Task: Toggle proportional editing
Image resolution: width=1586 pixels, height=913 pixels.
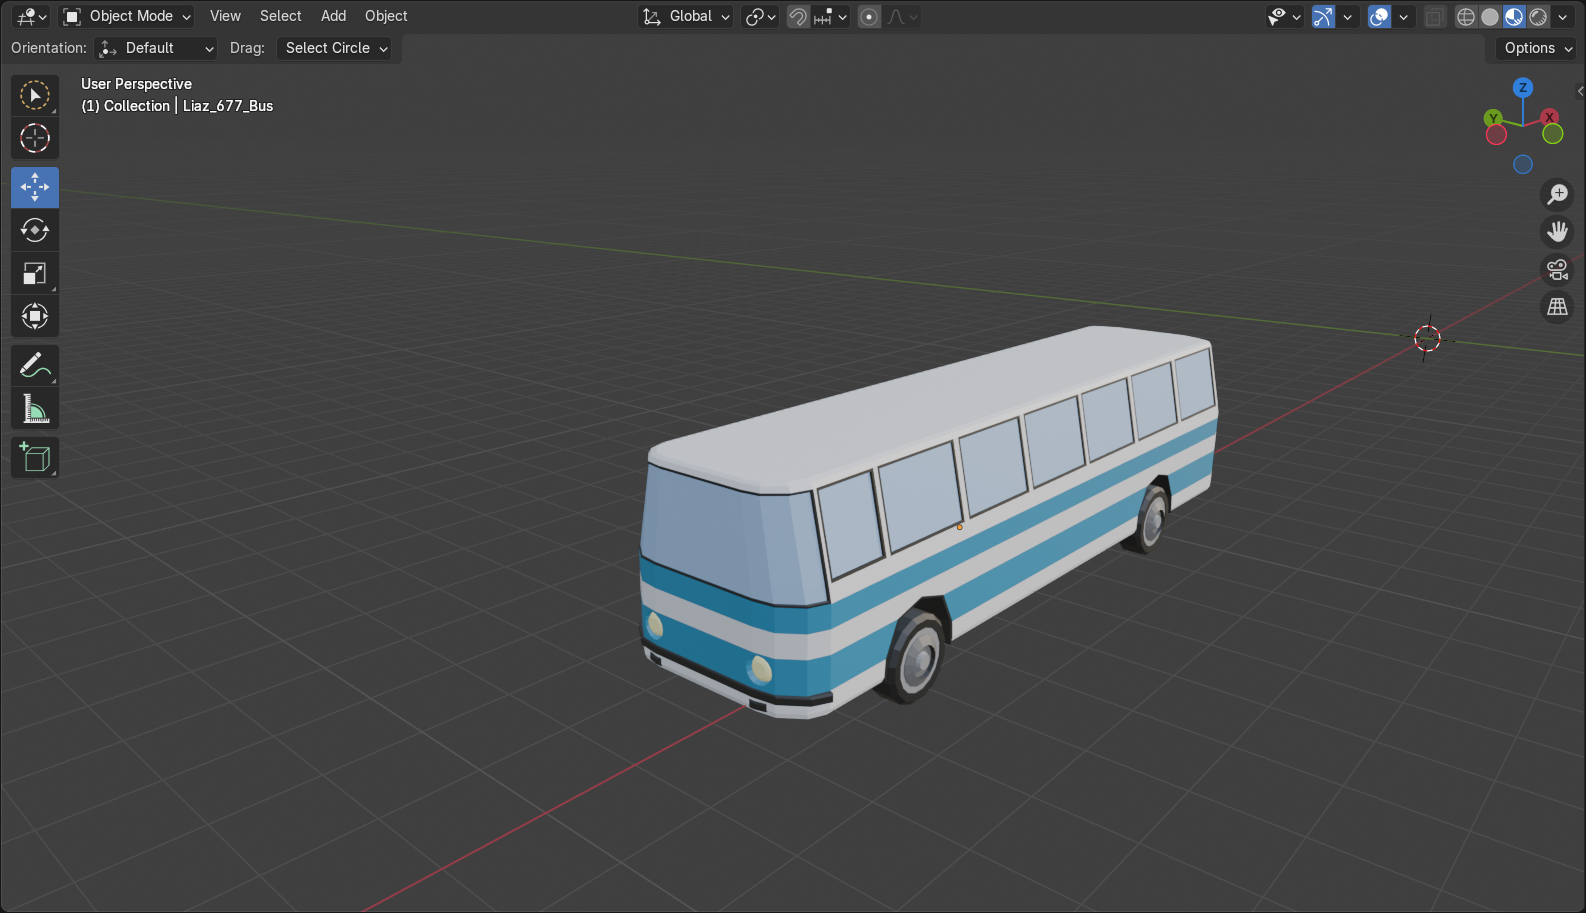Action: click(869, 17)
